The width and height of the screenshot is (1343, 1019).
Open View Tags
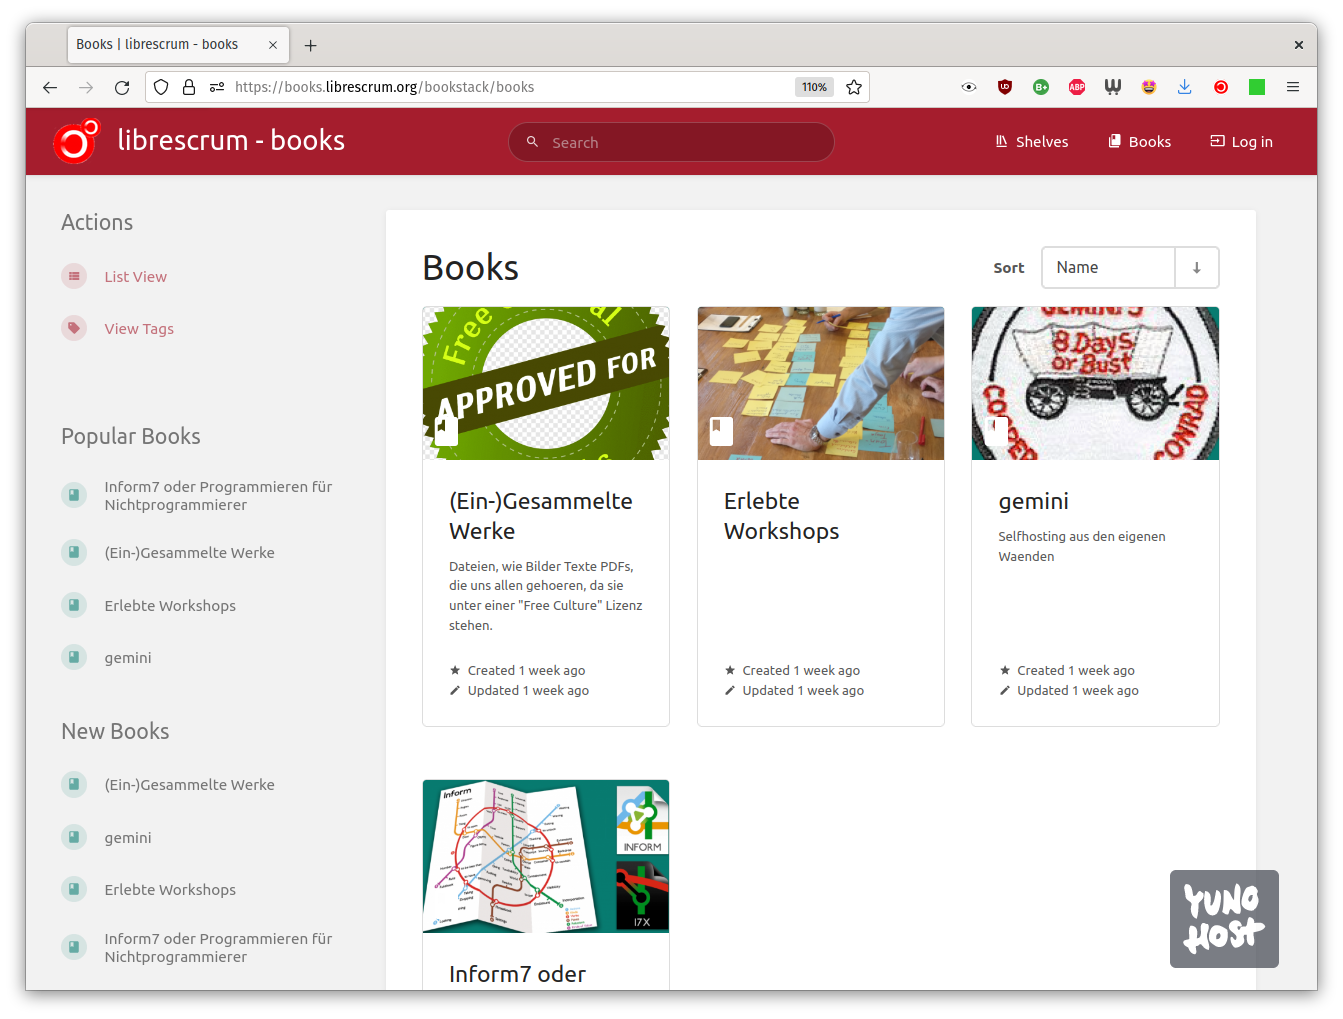click(139, 329)
